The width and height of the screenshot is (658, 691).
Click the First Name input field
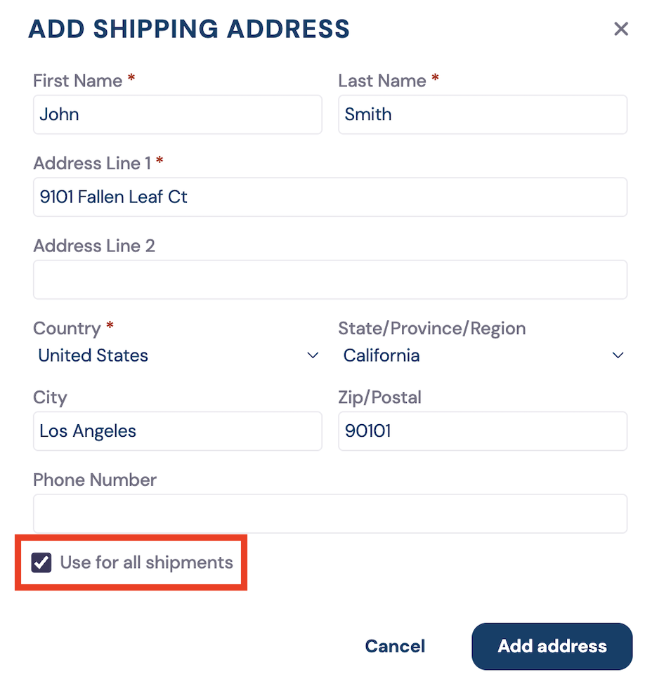pyautogui.click(x=177, y=114)
